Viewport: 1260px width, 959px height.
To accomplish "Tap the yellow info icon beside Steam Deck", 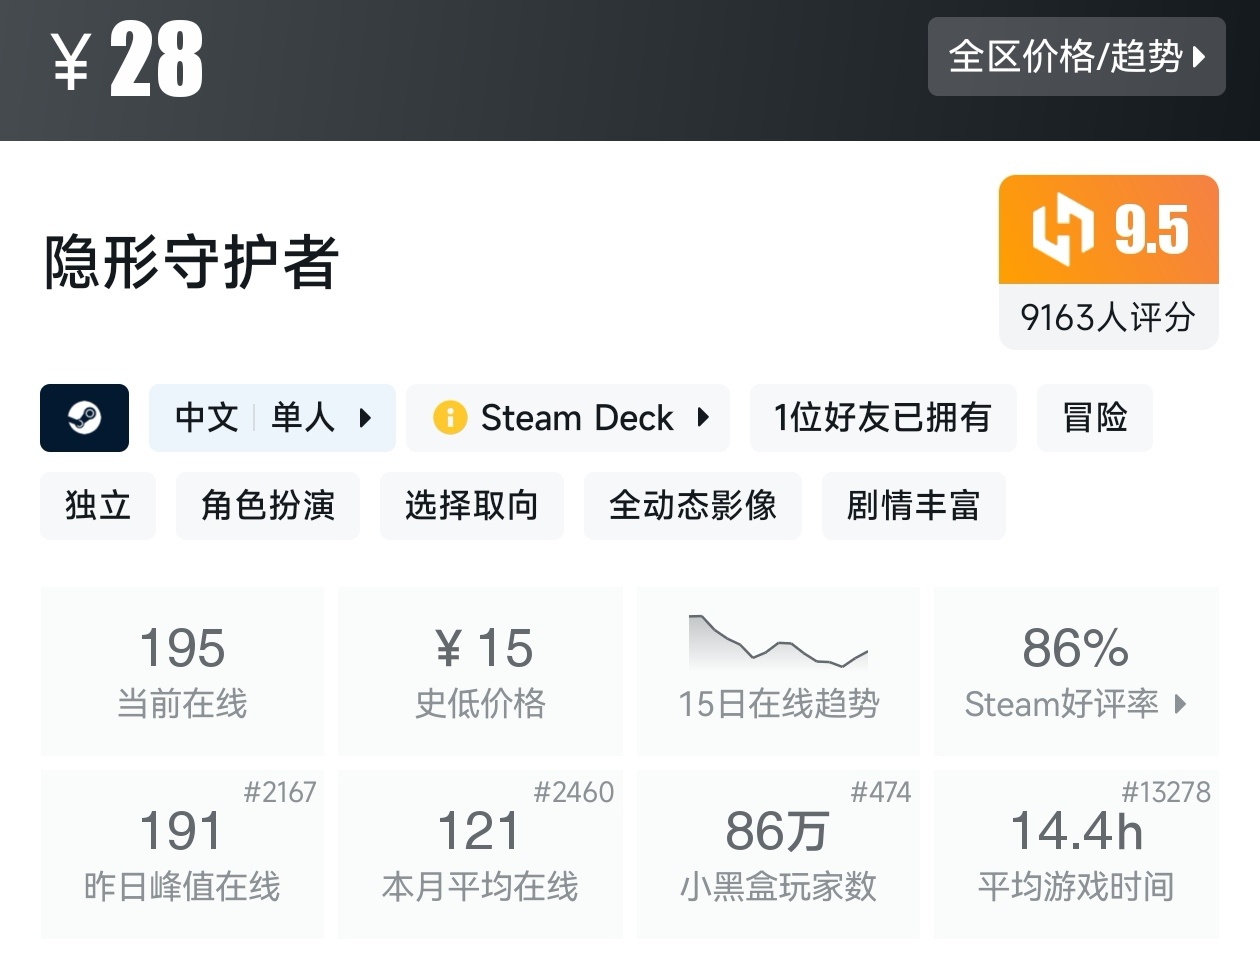I will (x=449, y=417).
